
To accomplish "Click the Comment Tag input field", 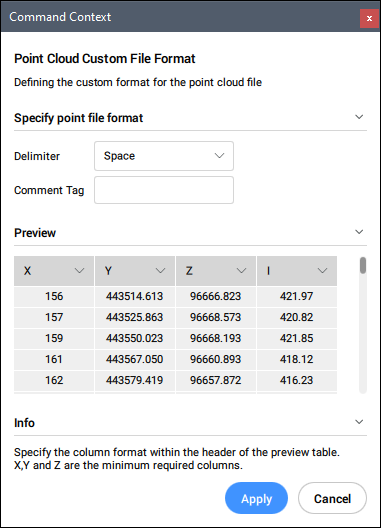I will (x=164, y=190).
